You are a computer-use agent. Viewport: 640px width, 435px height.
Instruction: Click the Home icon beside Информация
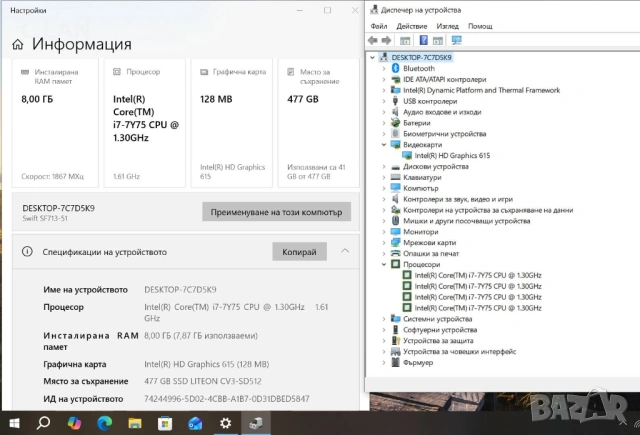[18, 44]
